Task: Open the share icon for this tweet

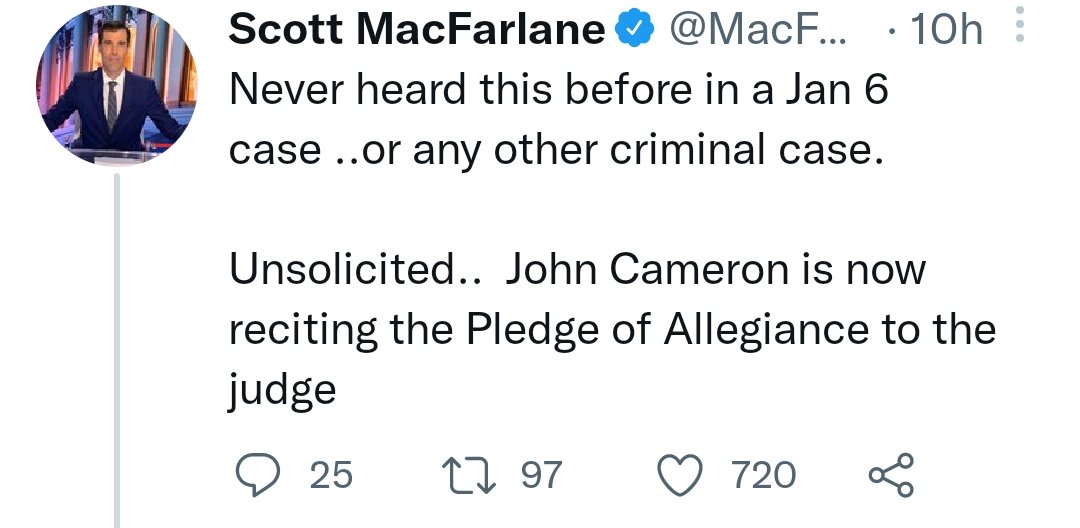Action: click(x=890, y=474)
